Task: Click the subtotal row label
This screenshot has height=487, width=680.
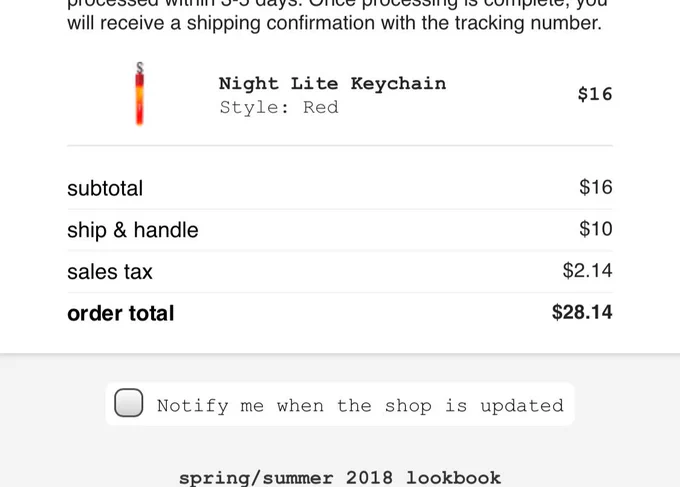Action: point(105,188)
